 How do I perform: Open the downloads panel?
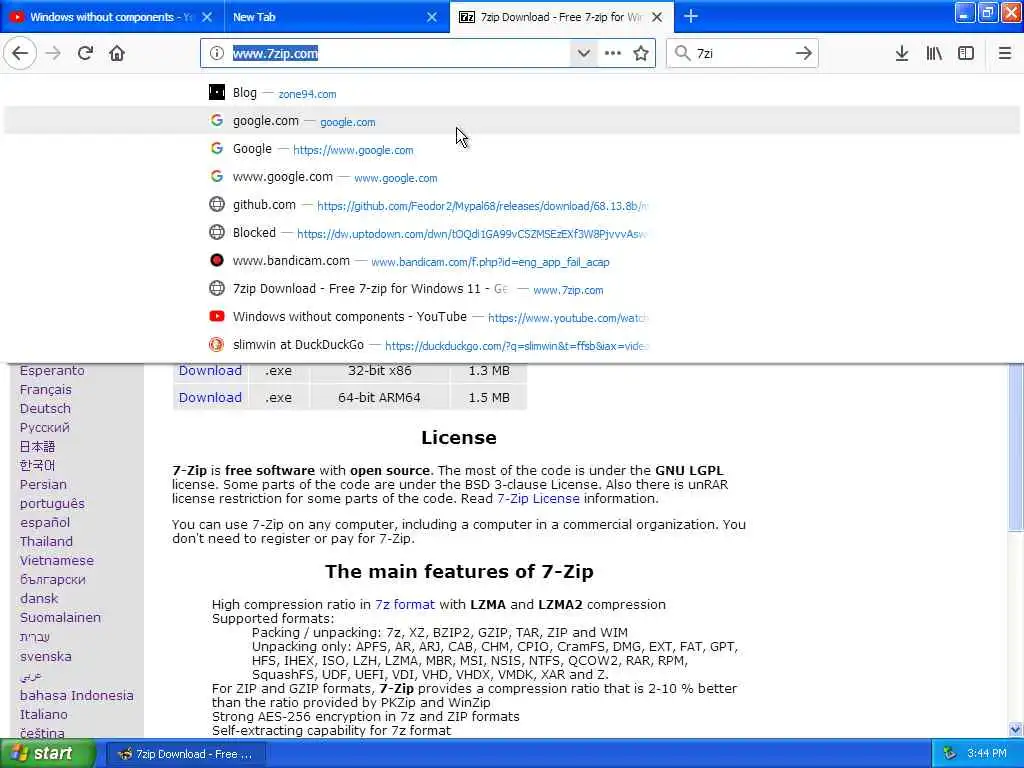coord(902,54)
